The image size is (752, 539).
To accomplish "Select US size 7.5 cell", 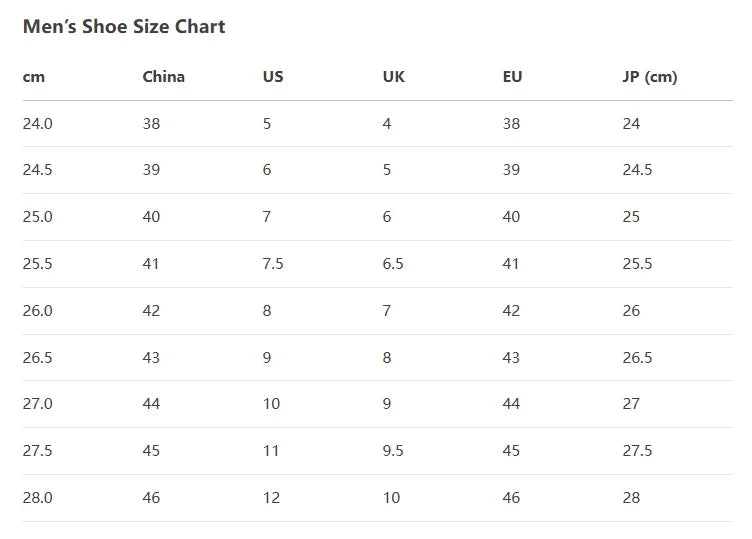I will pyautogui.click(x=273, y=264).
